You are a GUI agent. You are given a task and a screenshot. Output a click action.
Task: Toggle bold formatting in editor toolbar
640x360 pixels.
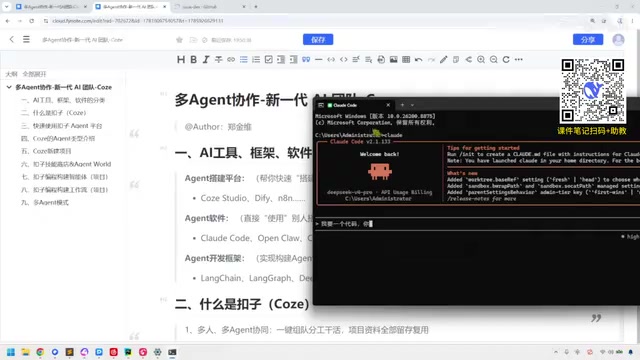click(x=193, y=60)
